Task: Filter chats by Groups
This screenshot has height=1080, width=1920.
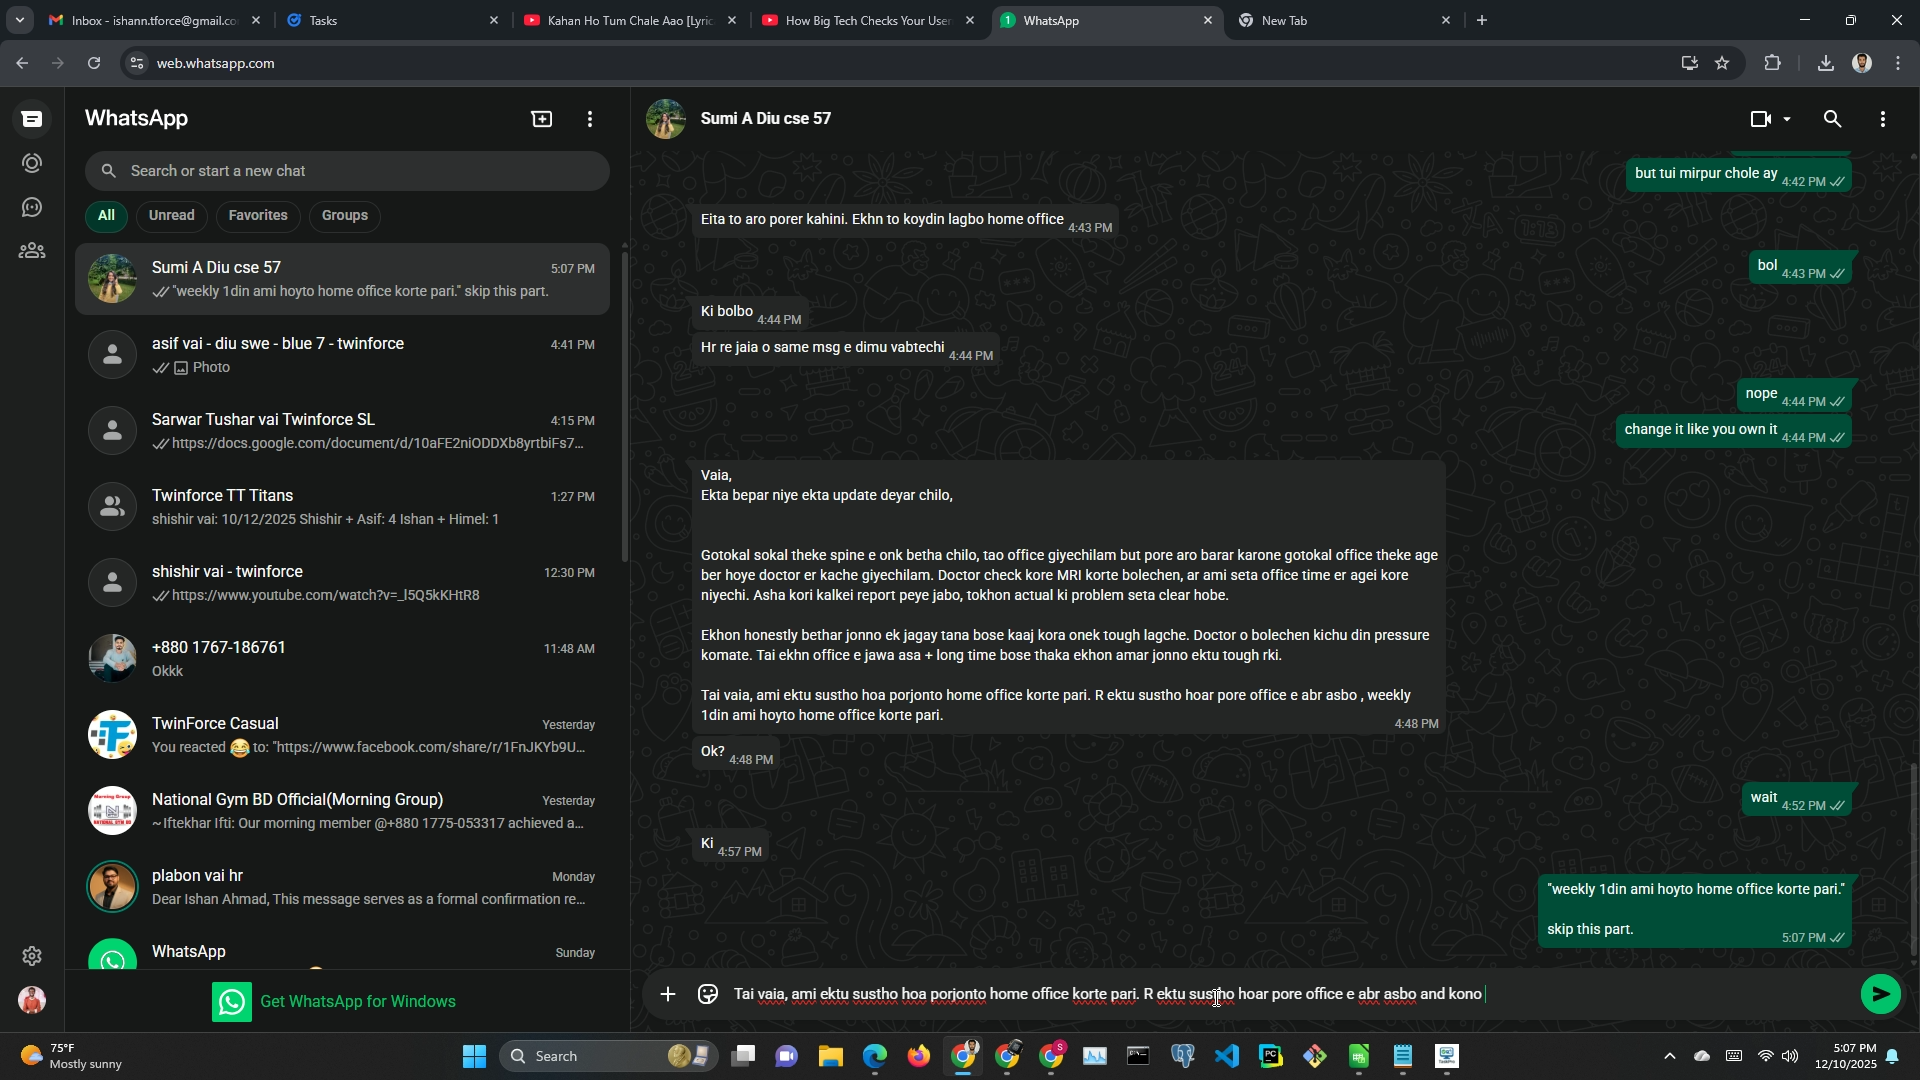Action: coord(344,215)
